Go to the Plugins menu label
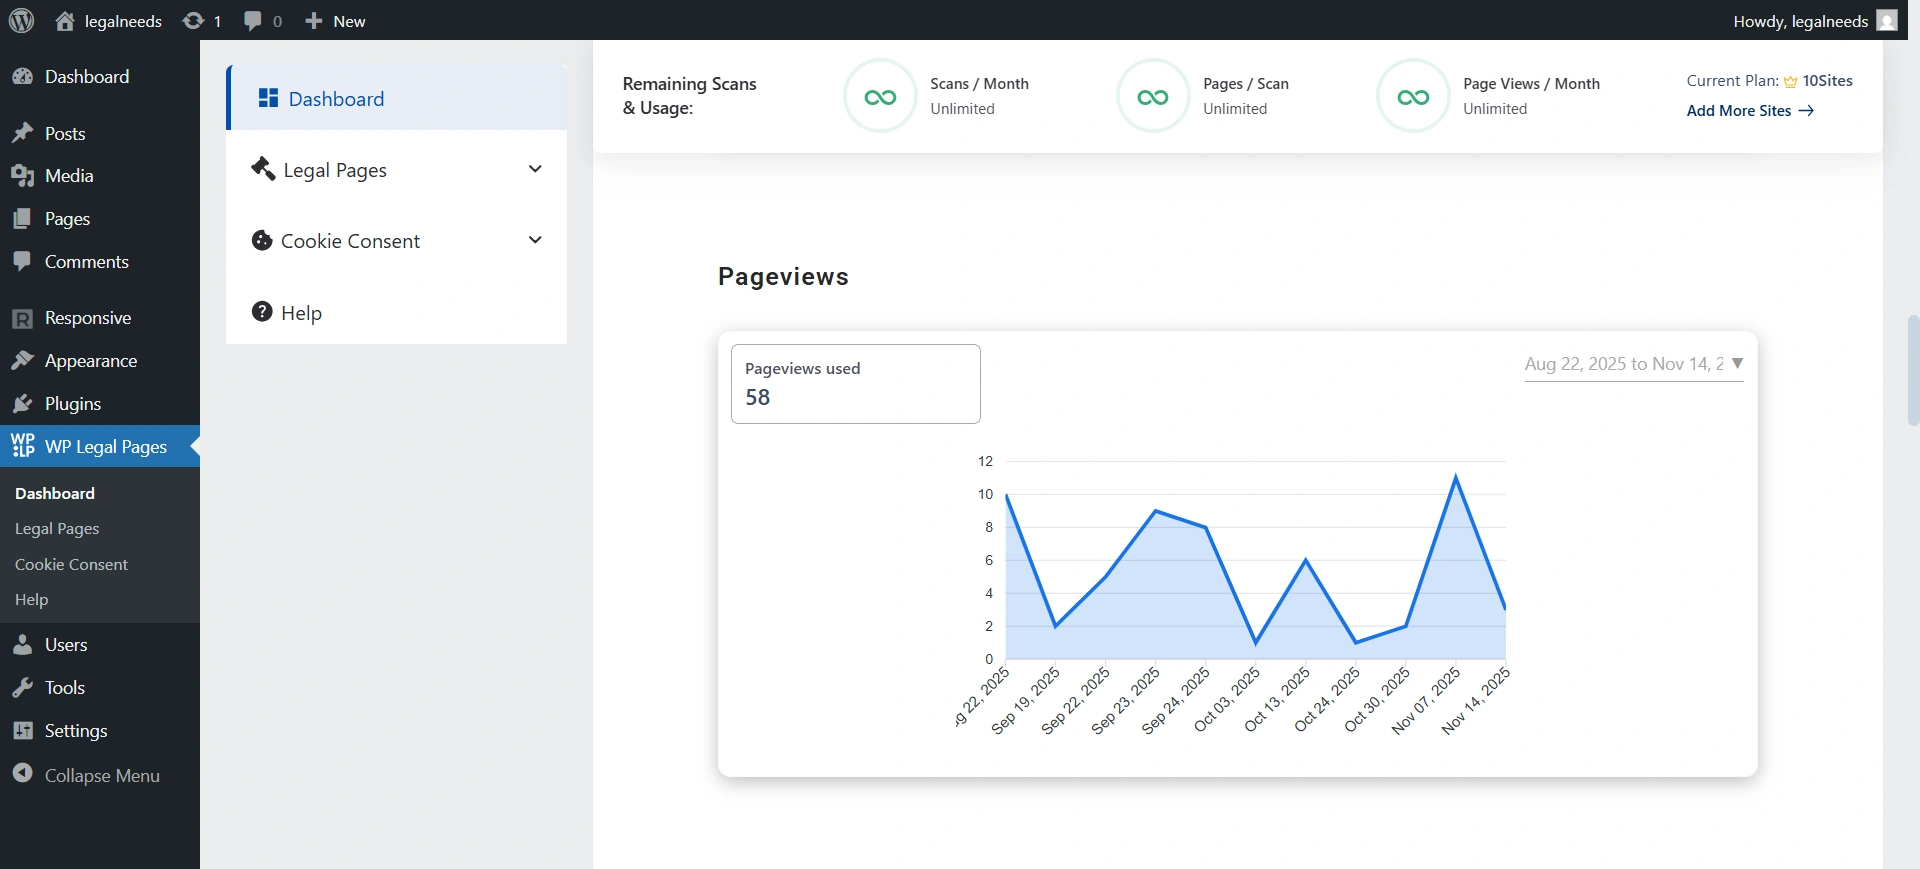Image resolution: width=1920 pixels, height=869 pixels. coord(73,404)
